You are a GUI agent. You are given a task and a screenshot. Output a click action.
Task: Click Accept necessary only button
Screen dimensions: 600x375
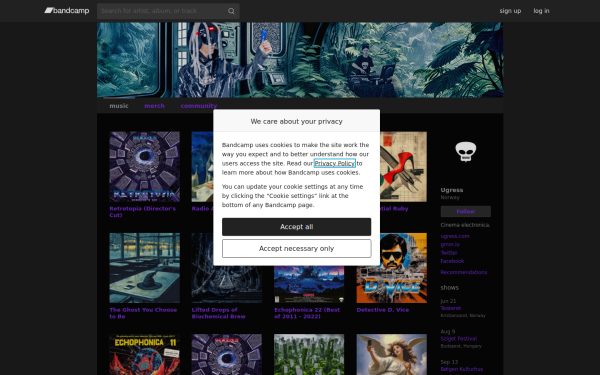point(296,249)
